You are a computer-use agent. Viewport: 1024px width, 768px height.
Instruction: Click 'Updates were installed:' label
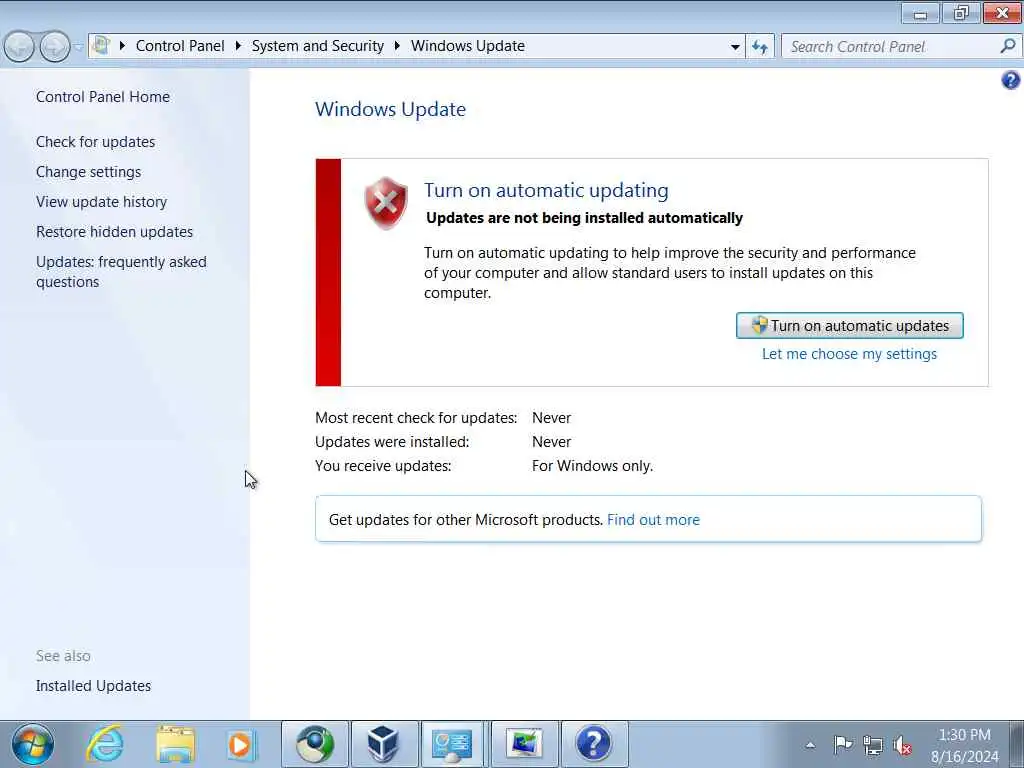(x=392, y=442)
